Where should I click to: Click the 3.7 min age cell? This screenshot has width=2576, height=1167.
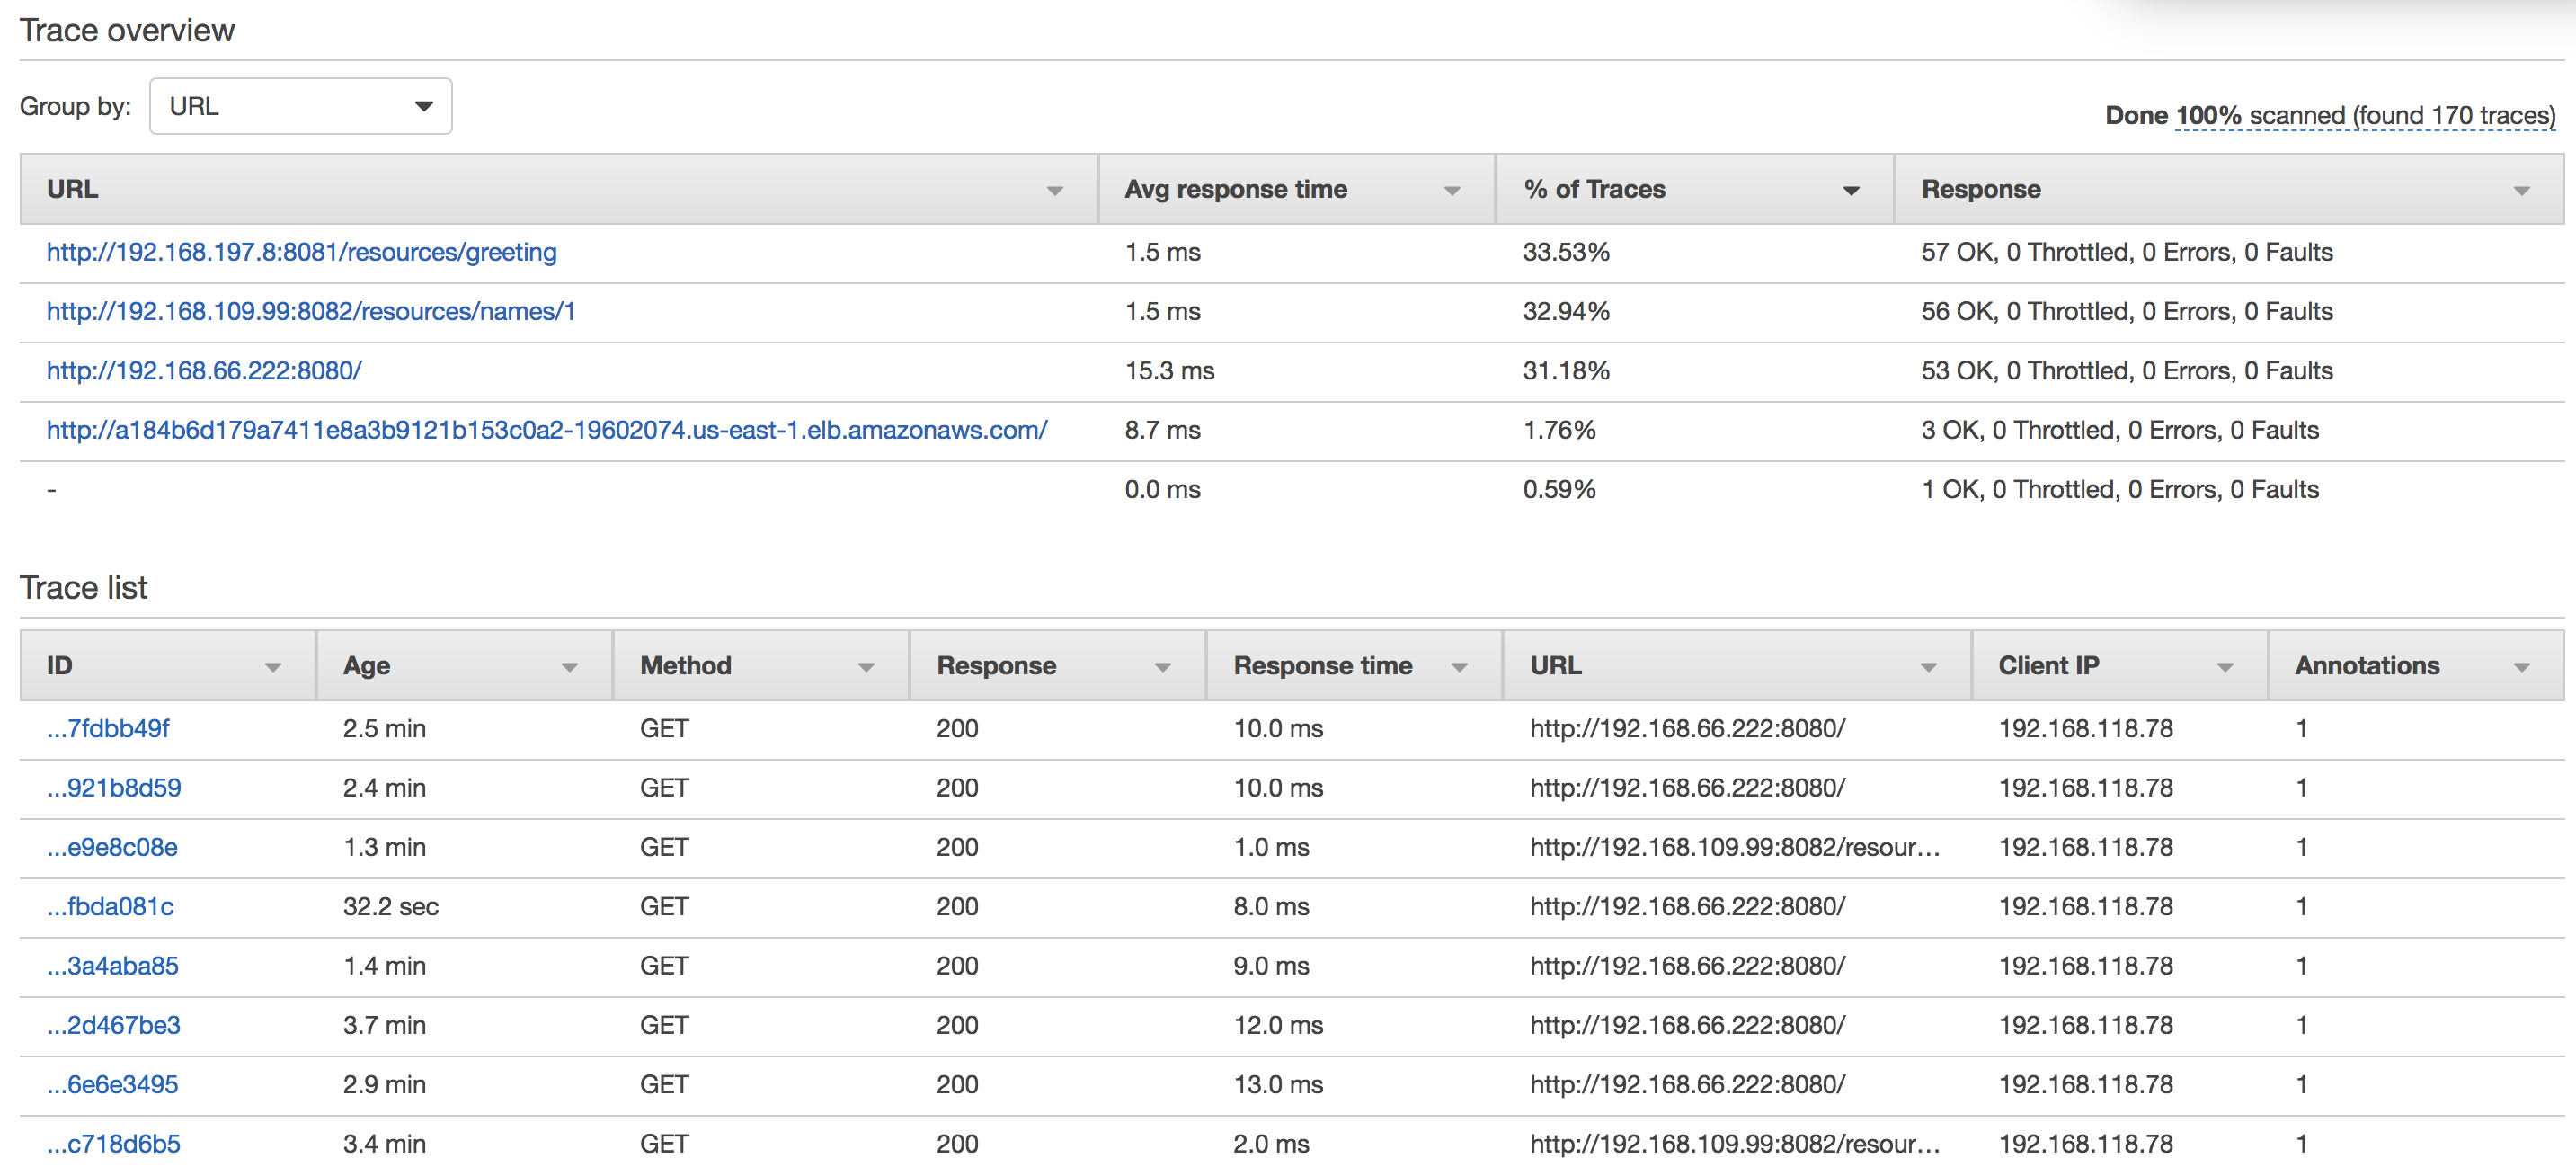point(384,1025)
